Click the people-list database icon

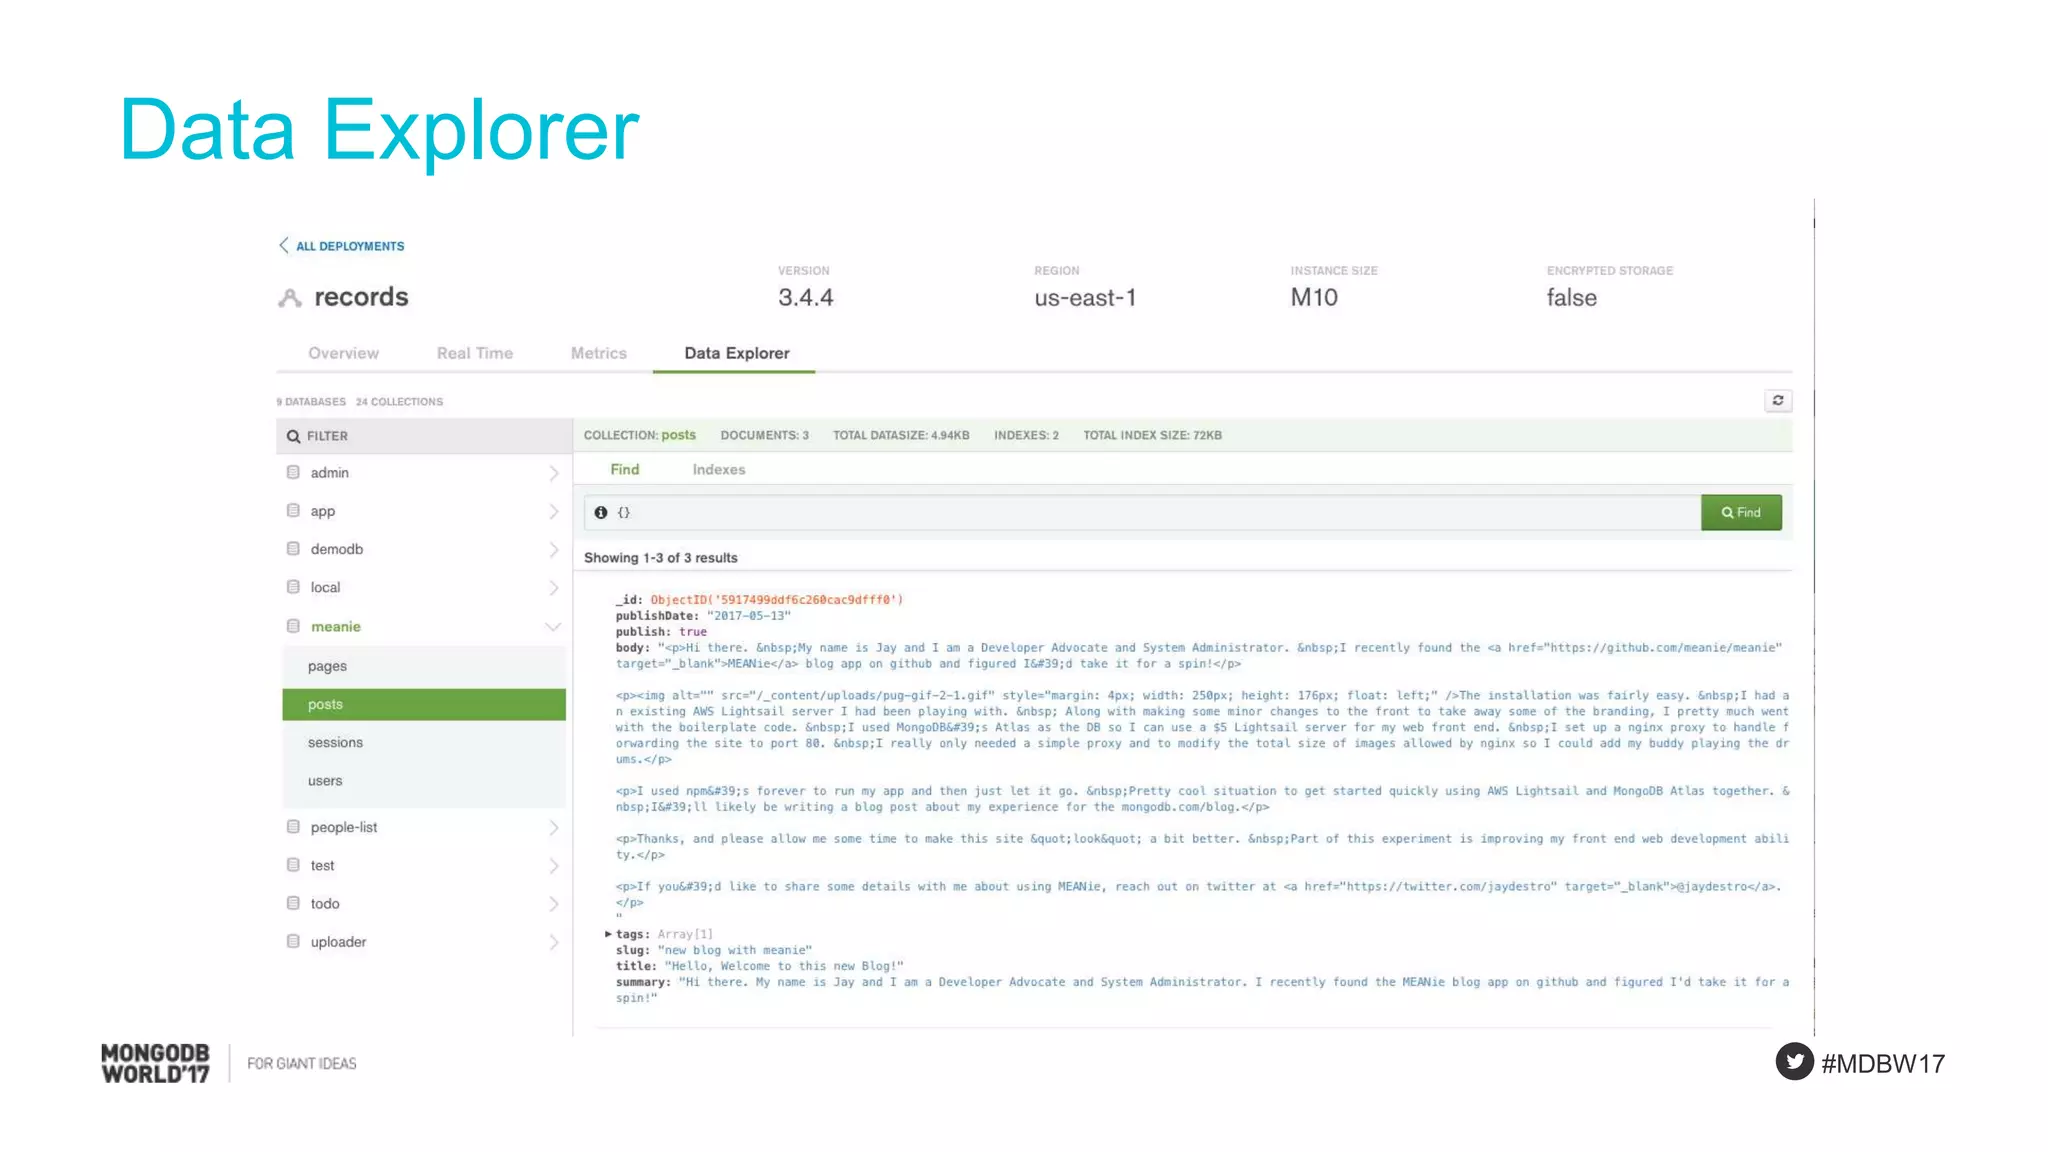293,826
